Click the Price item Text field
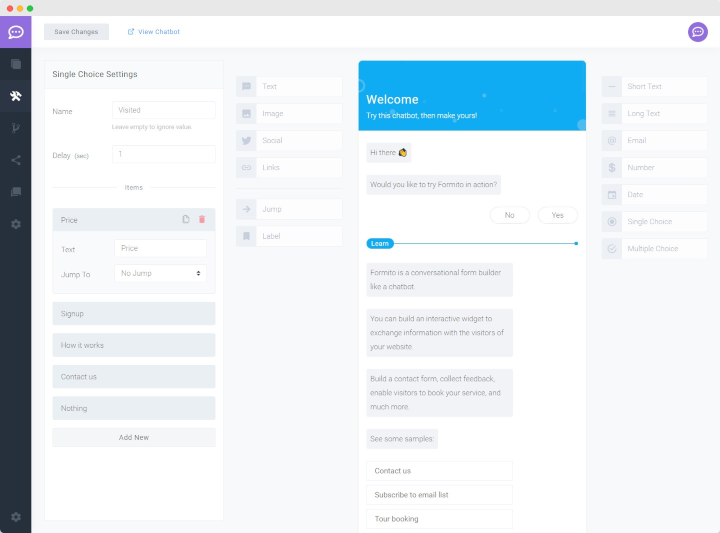The height and width of the screenshot is (533, 720). [x=160, y=248]
